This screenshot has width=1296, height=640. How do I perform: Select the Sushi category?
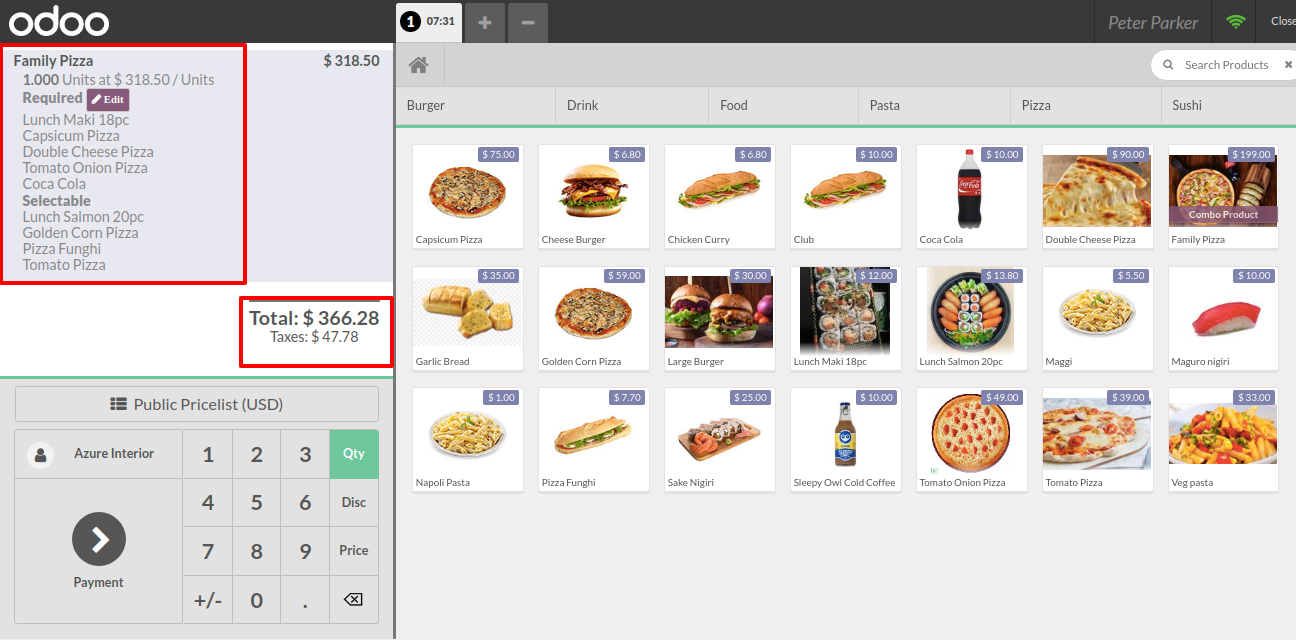click(x=1187, y=105)
